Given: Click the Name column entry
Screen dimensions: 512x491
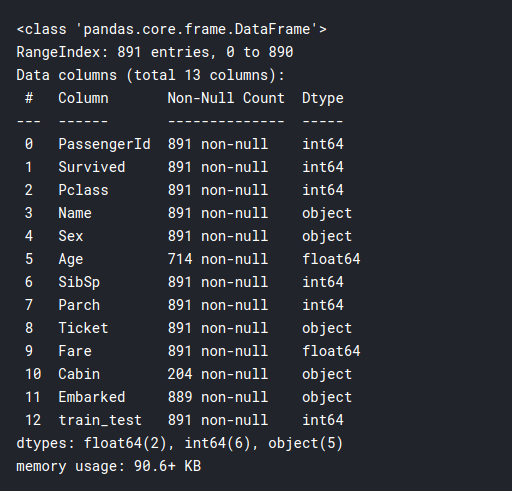Looking at the screenshot, I should pyautogui.click(x=75, y=213).
